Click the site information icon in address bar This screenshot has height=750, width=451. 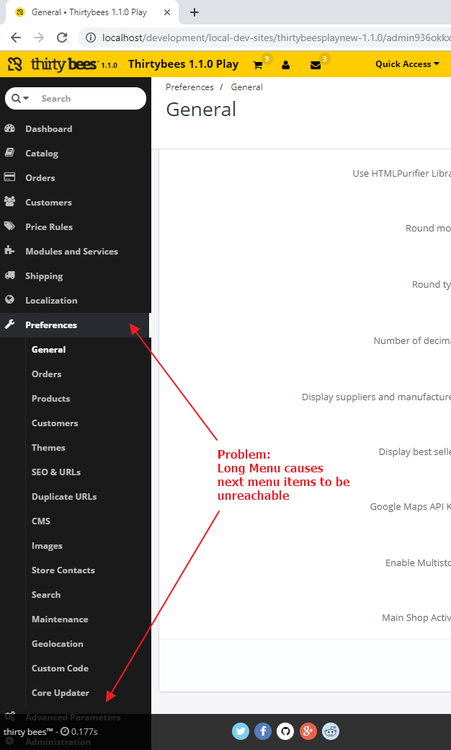point(90,37)
